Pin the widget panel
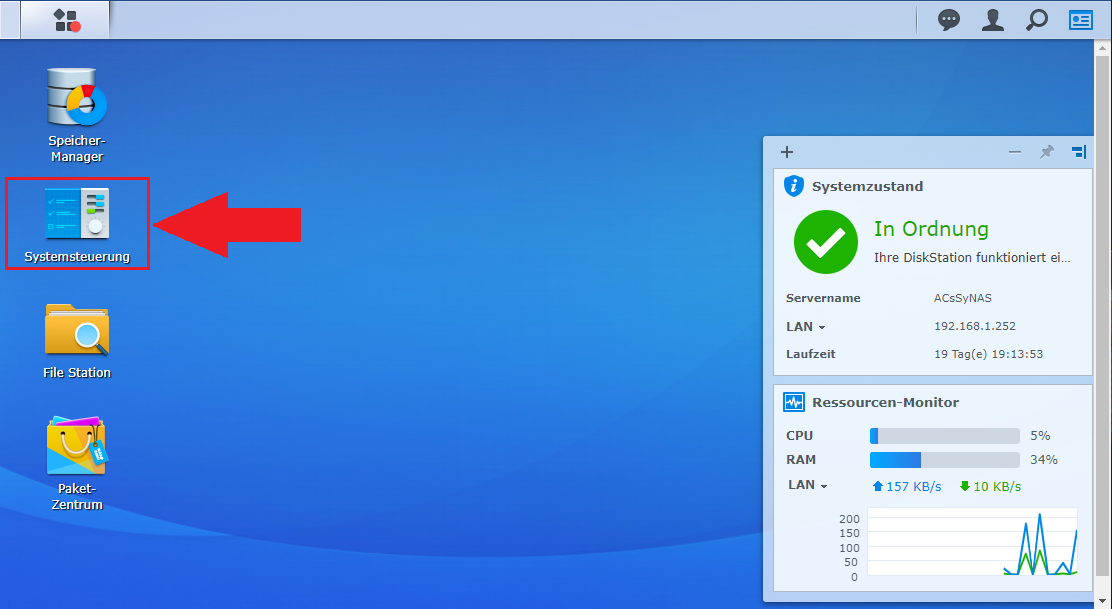Screen dimensions: 1112x609 [x=1047, y=152]
